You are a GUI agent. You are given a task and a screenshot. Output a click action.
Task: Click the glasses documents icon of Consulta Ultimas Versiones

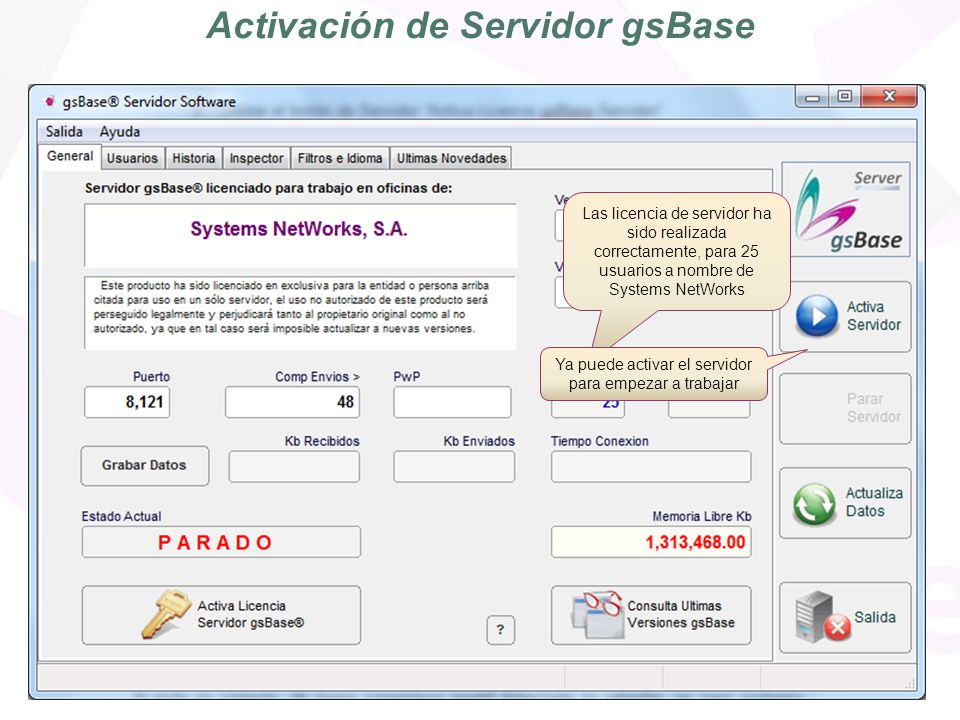597,615
